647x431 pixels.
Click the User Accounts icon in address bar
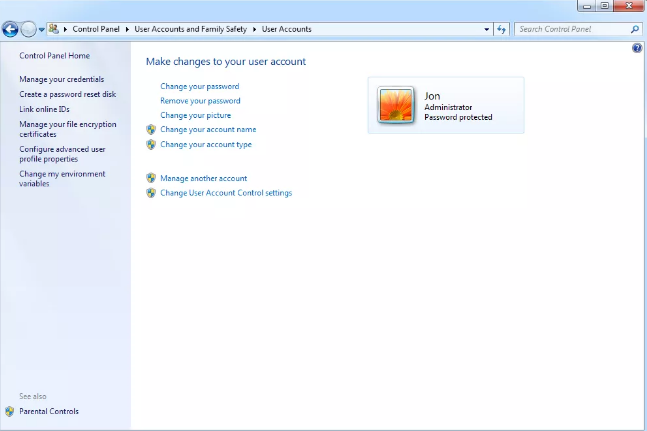[x=54, y=29]
